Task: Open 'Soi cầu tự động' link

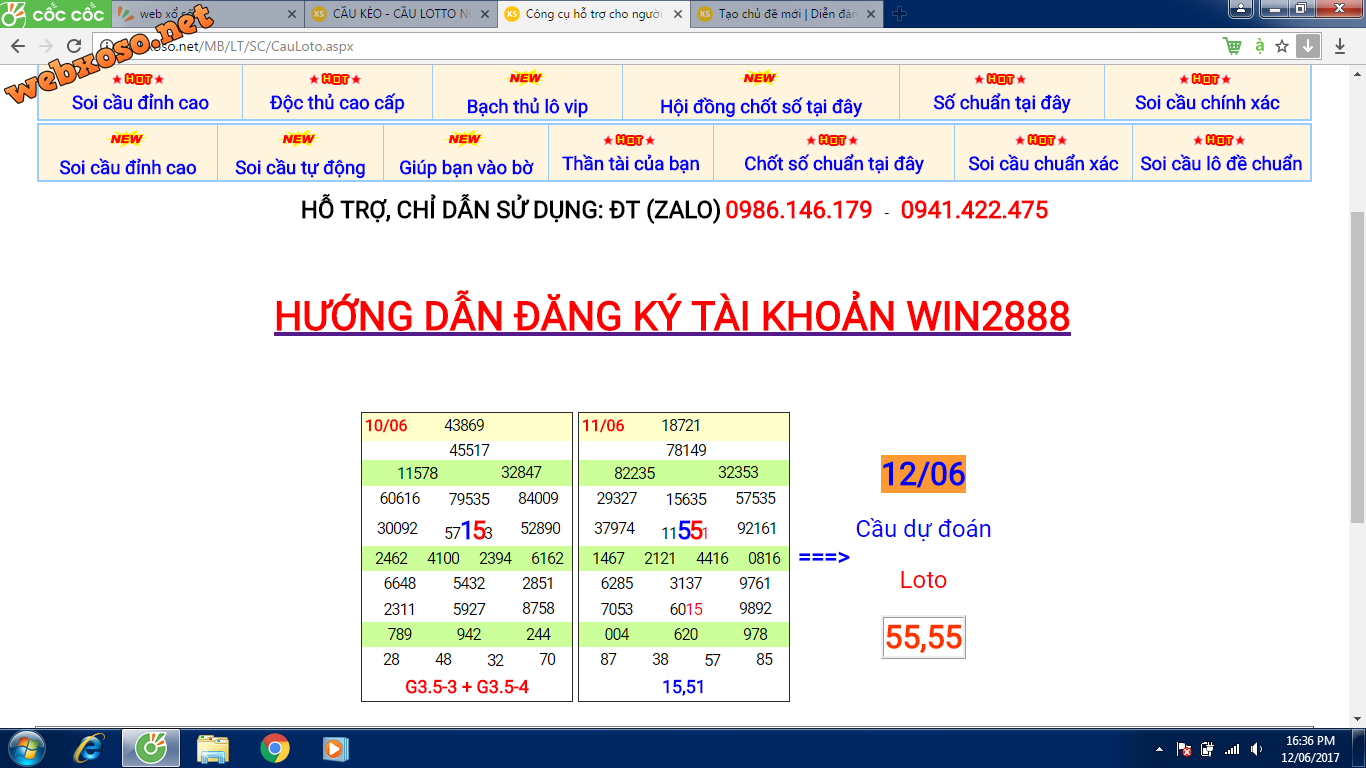Action: [x=300, y=167]
